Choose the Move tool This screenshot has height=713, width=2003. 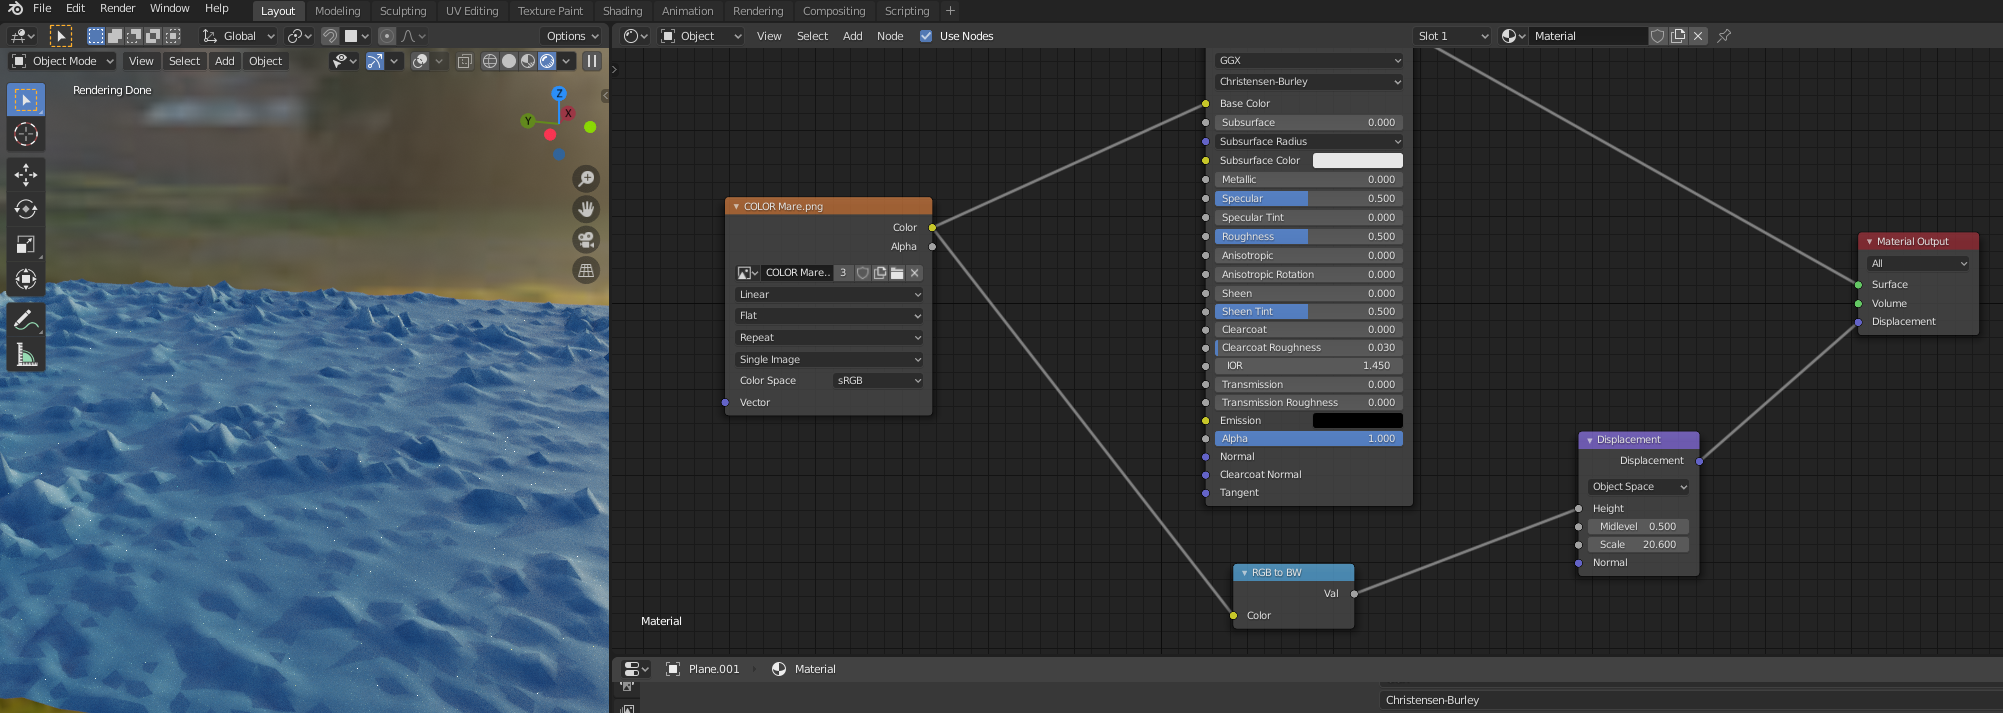point(26,175)
